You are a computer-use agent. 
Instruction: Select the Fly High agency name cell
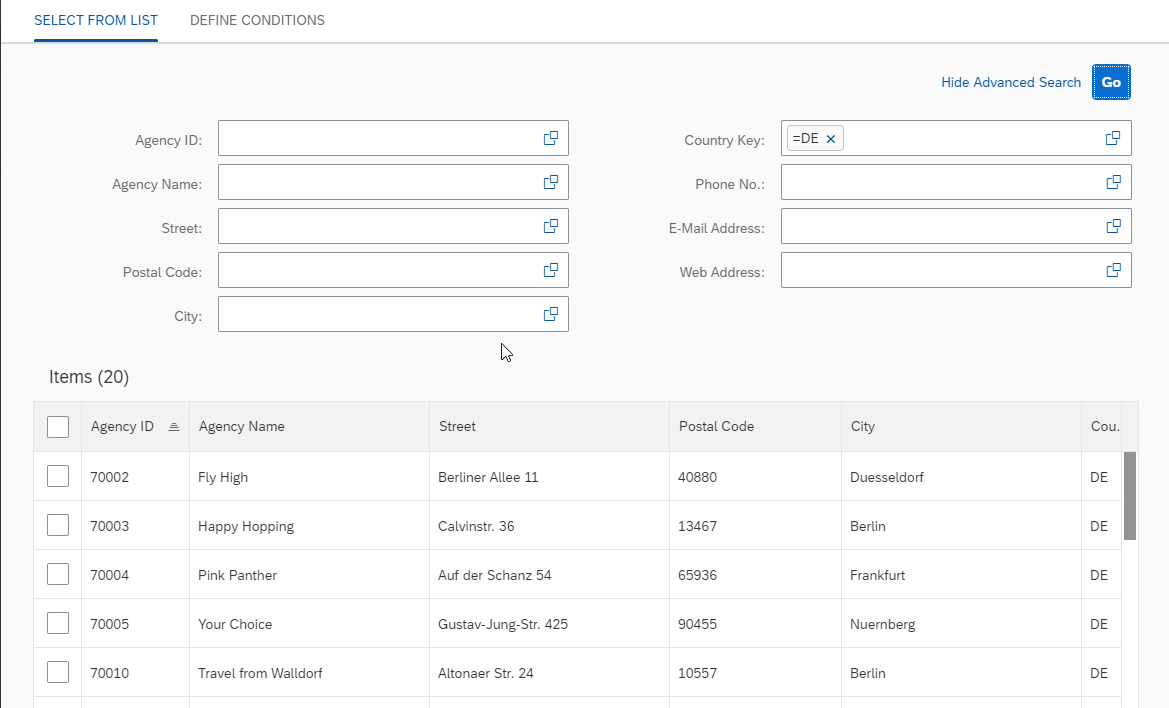(309, 477)
